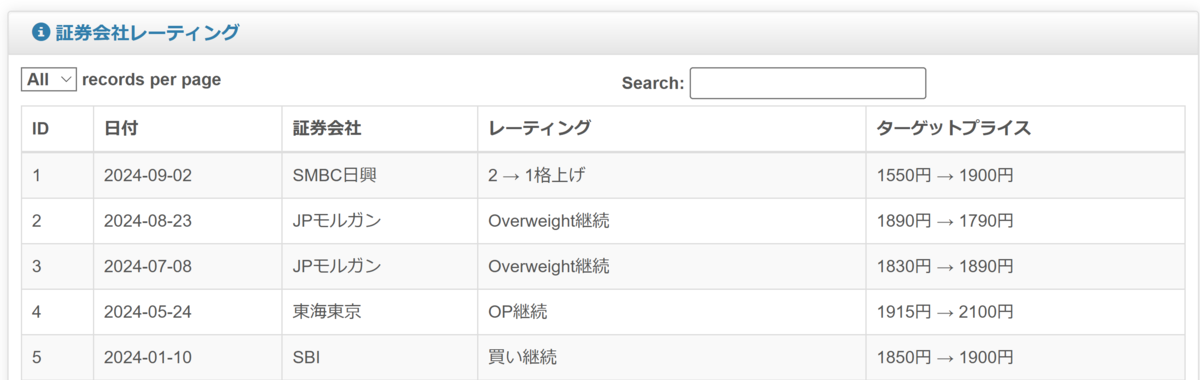
Task: Sort table by 日付 column header
Action: click(x=188, y=129)
